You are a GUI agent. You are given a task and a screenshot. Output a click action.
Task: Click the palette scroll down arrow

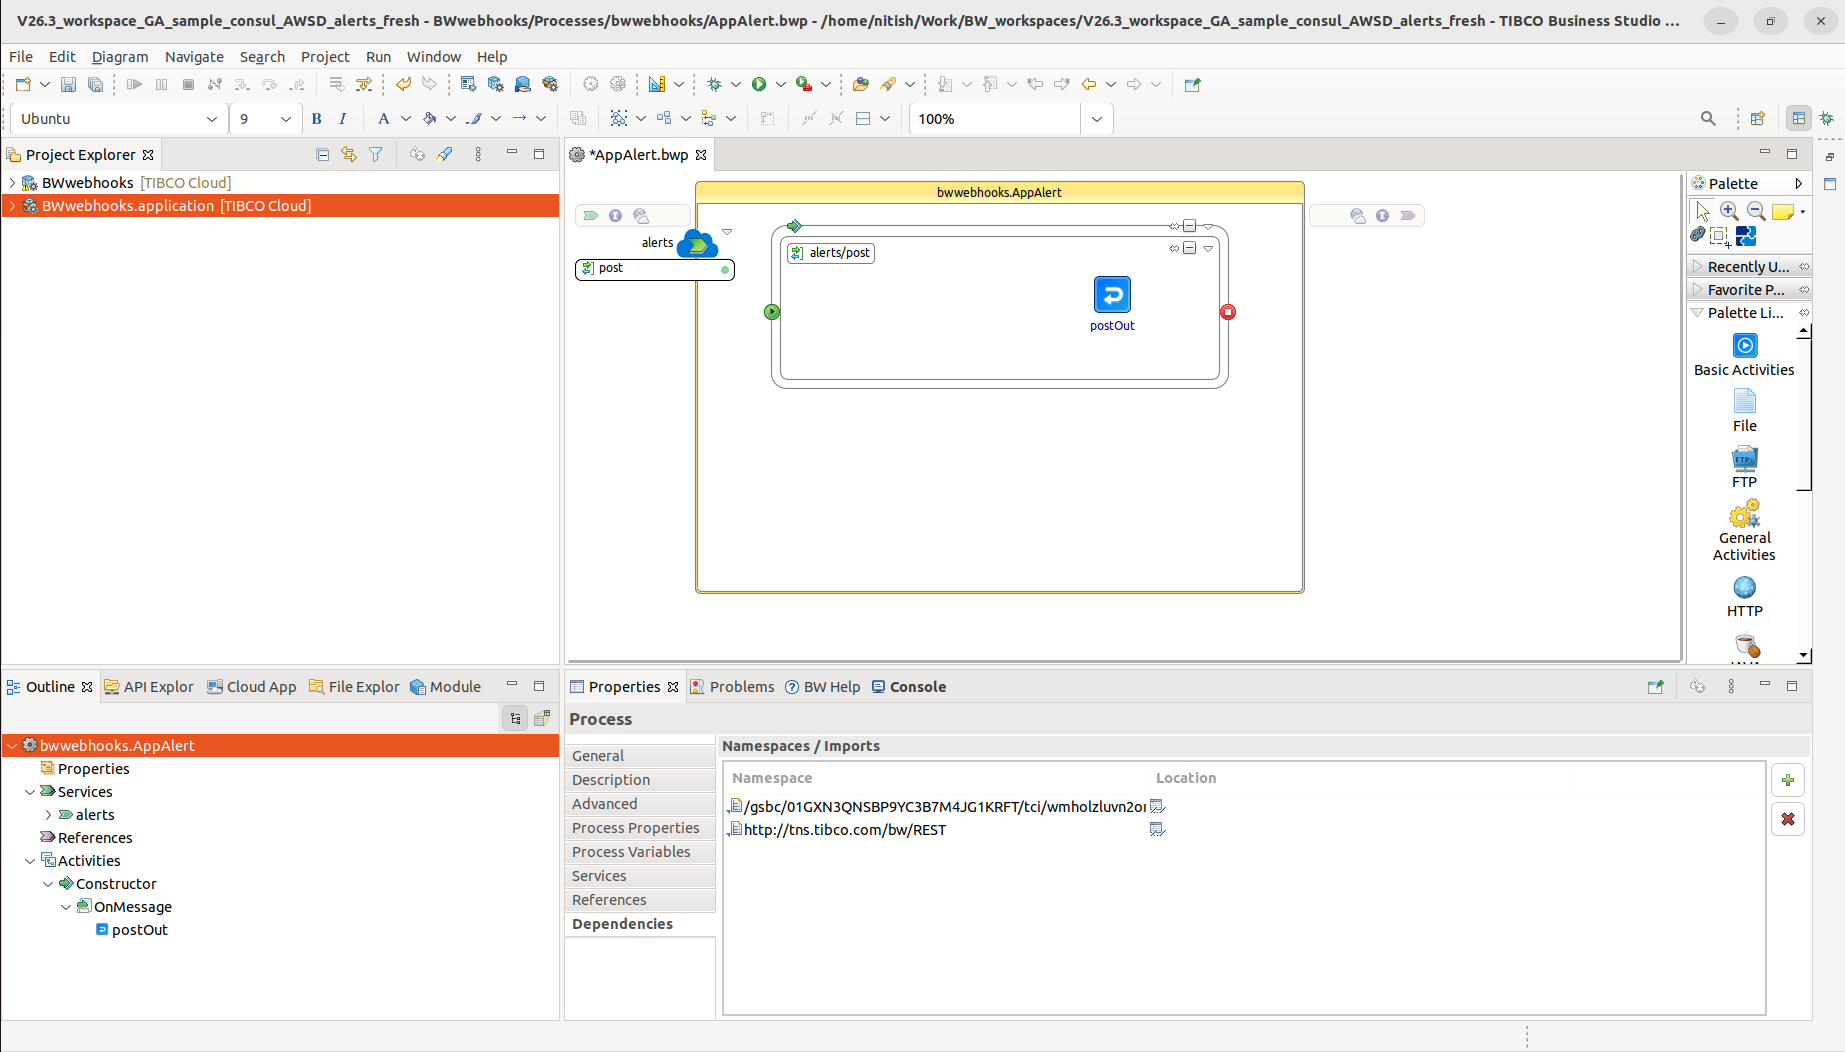click(1803, 656)
